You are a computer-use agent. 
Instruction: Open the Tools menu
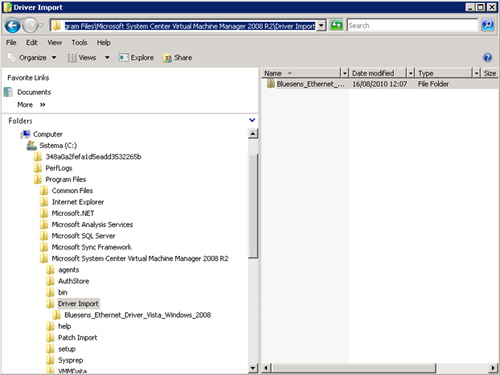pyautogui.click(x=79, y=43)
